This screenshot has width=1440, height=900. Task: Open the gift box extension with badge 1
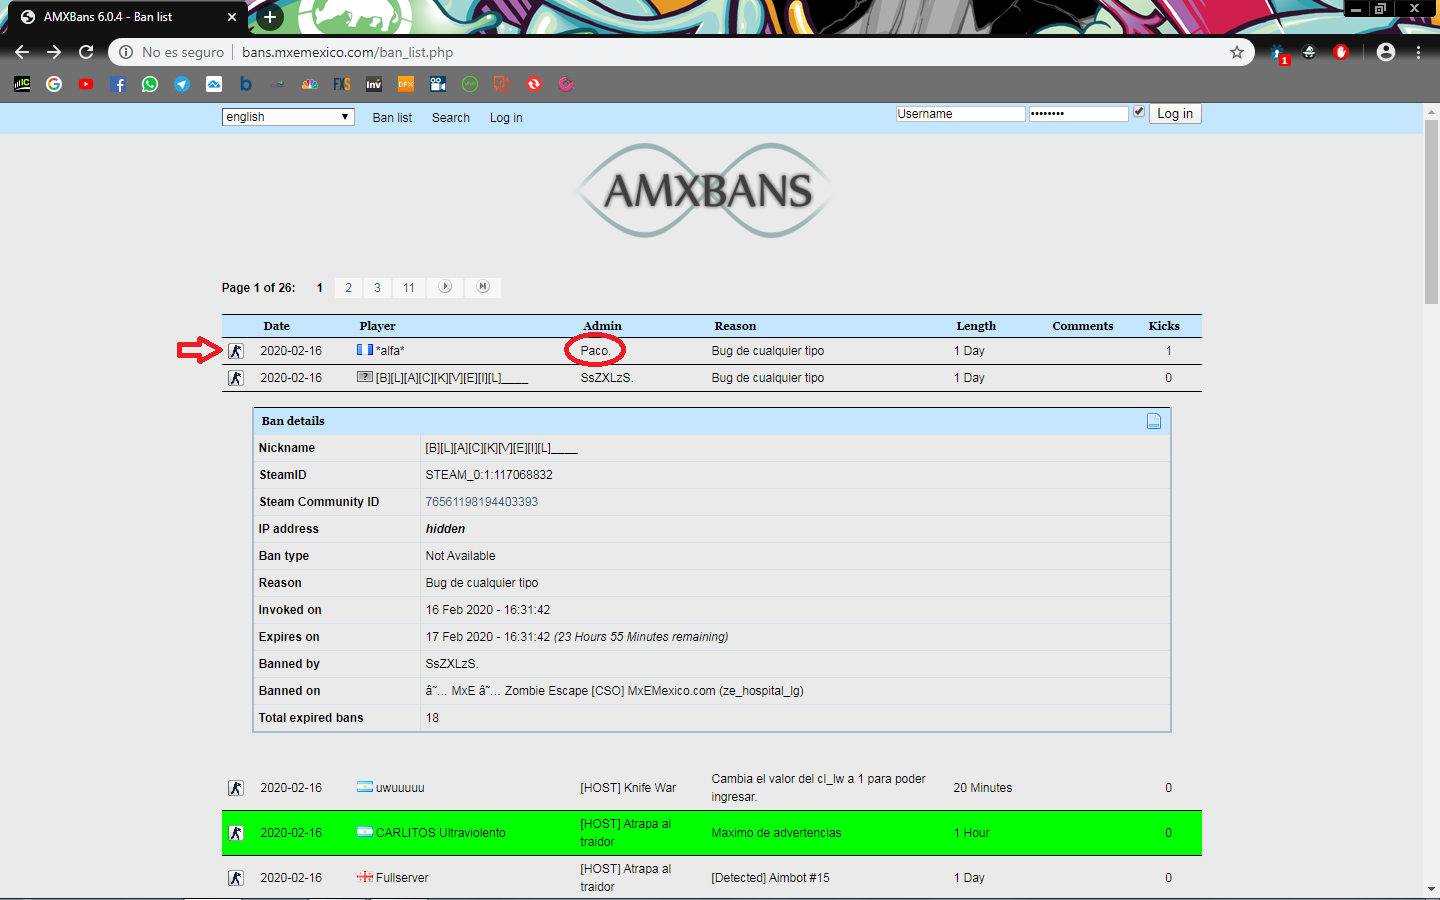(1279, 53)
